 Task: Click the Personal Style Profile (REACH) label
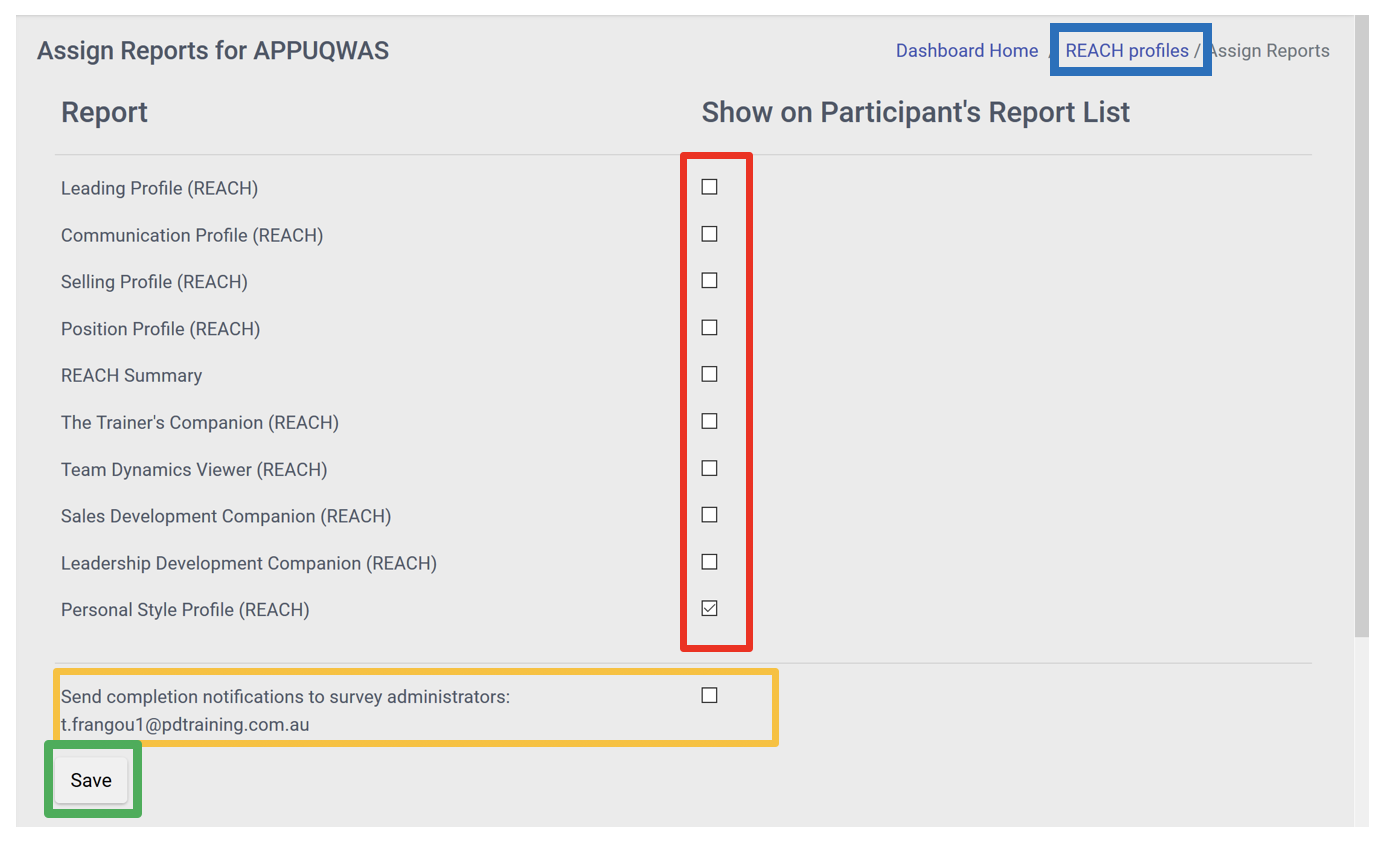coord(185,608)
